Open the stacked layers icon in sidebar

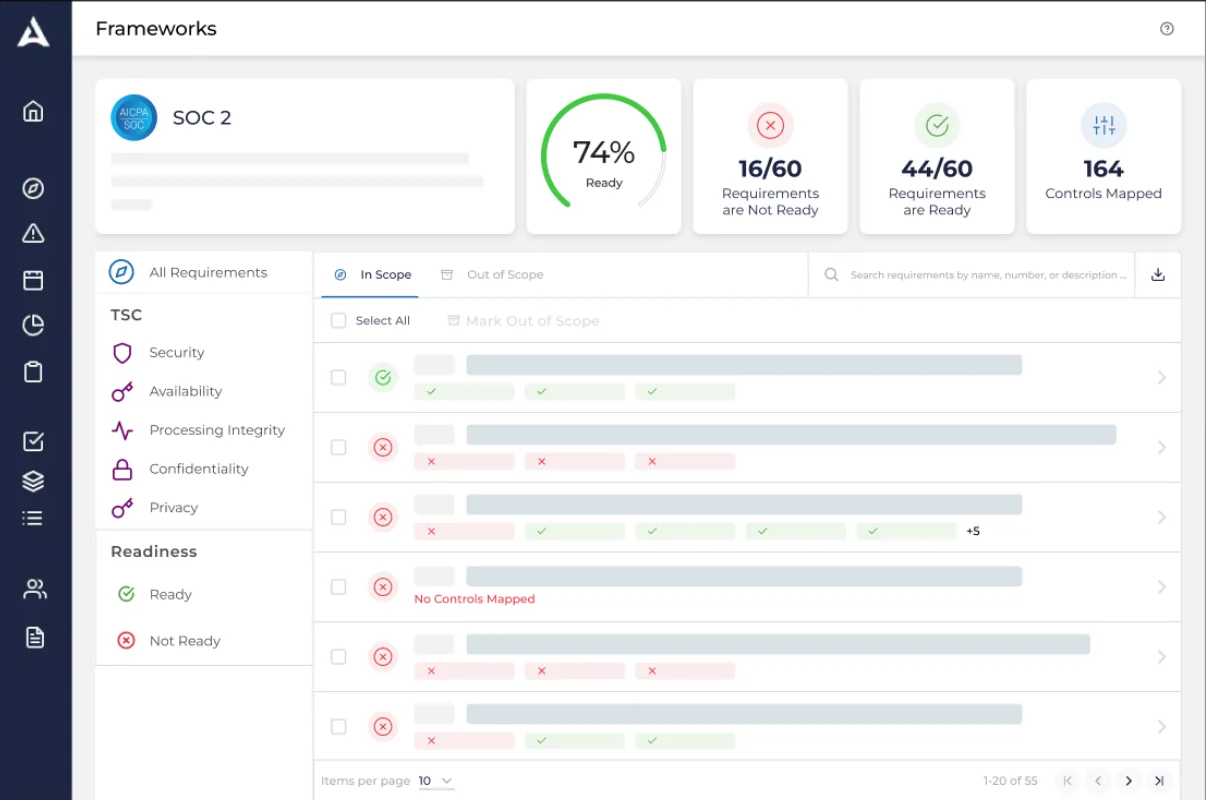33,480
